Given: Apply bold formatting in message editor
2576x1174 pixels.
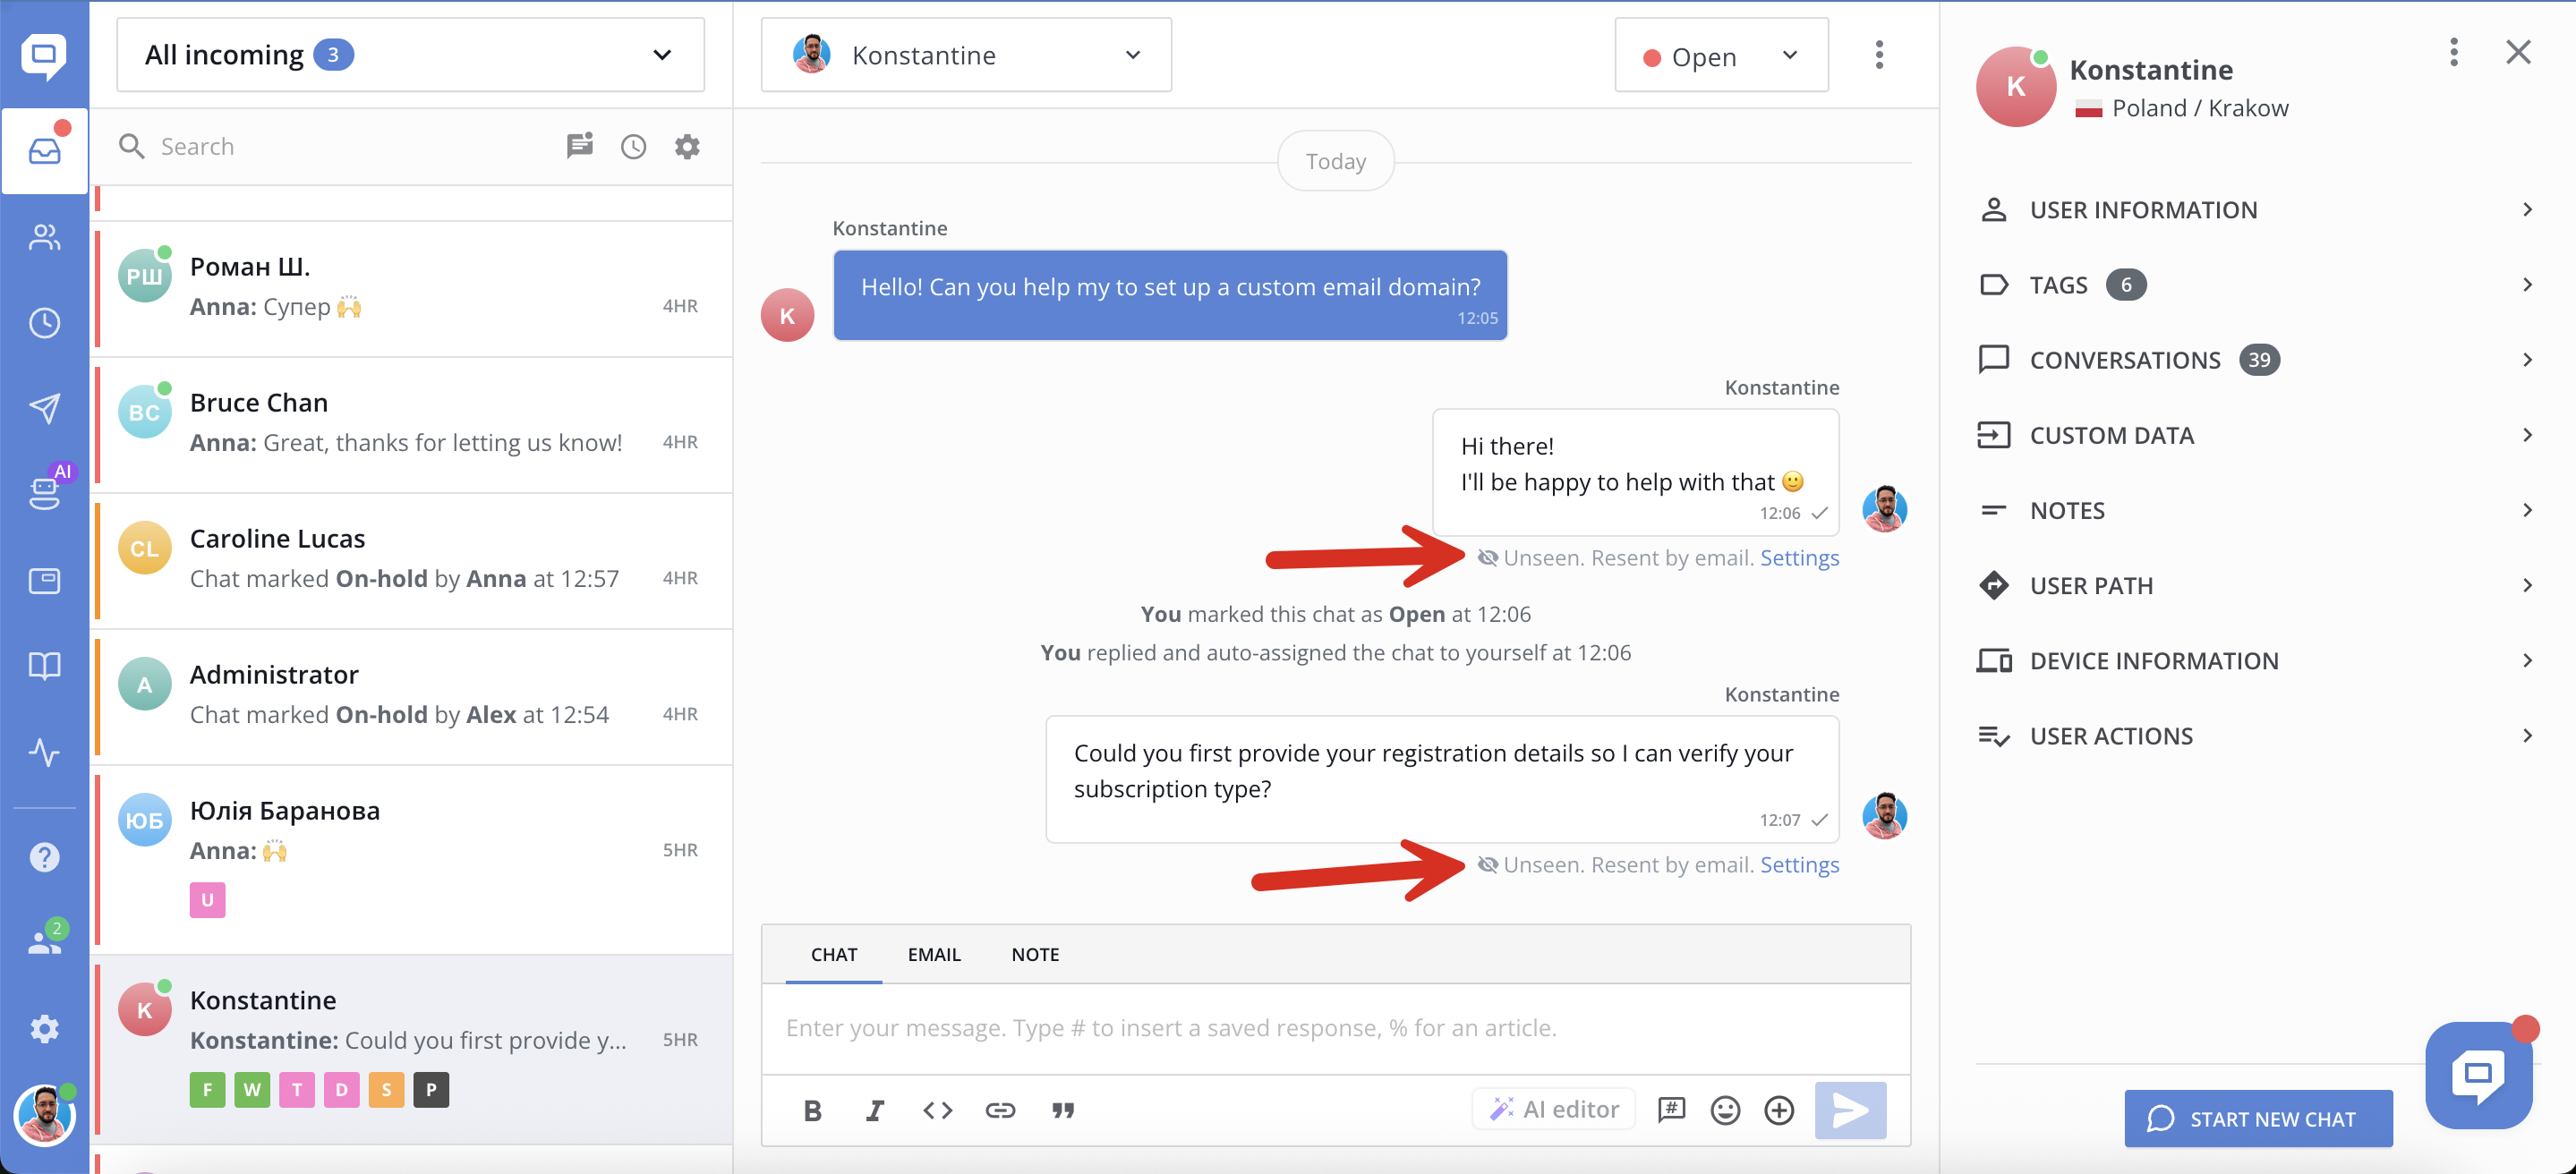Looking at the screenshot, I should point(812,1110).
